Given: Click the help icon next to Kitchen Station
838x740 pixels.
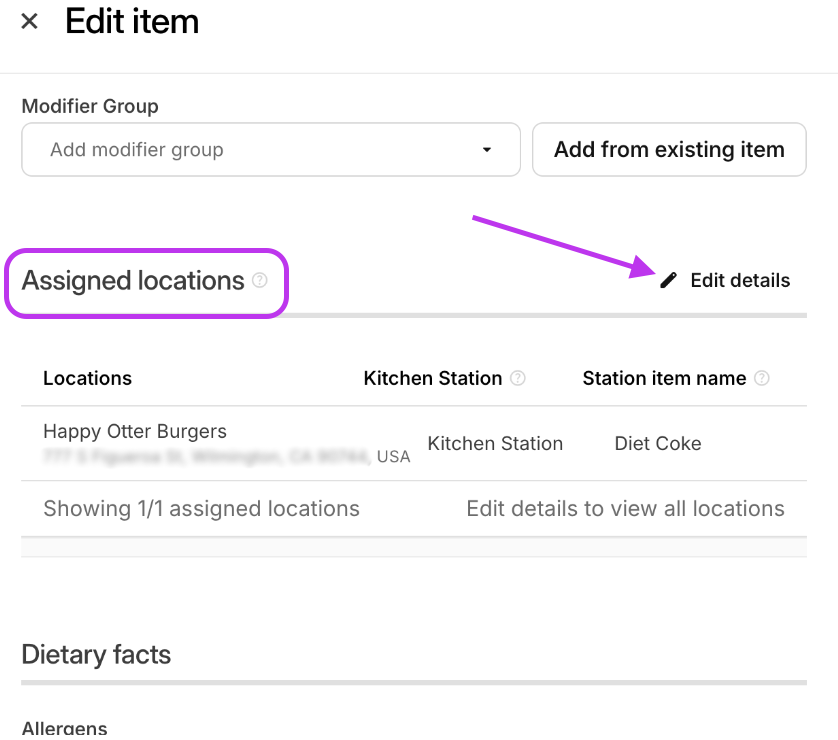Looking at the screenshot, I should click(x=518, y=378).
